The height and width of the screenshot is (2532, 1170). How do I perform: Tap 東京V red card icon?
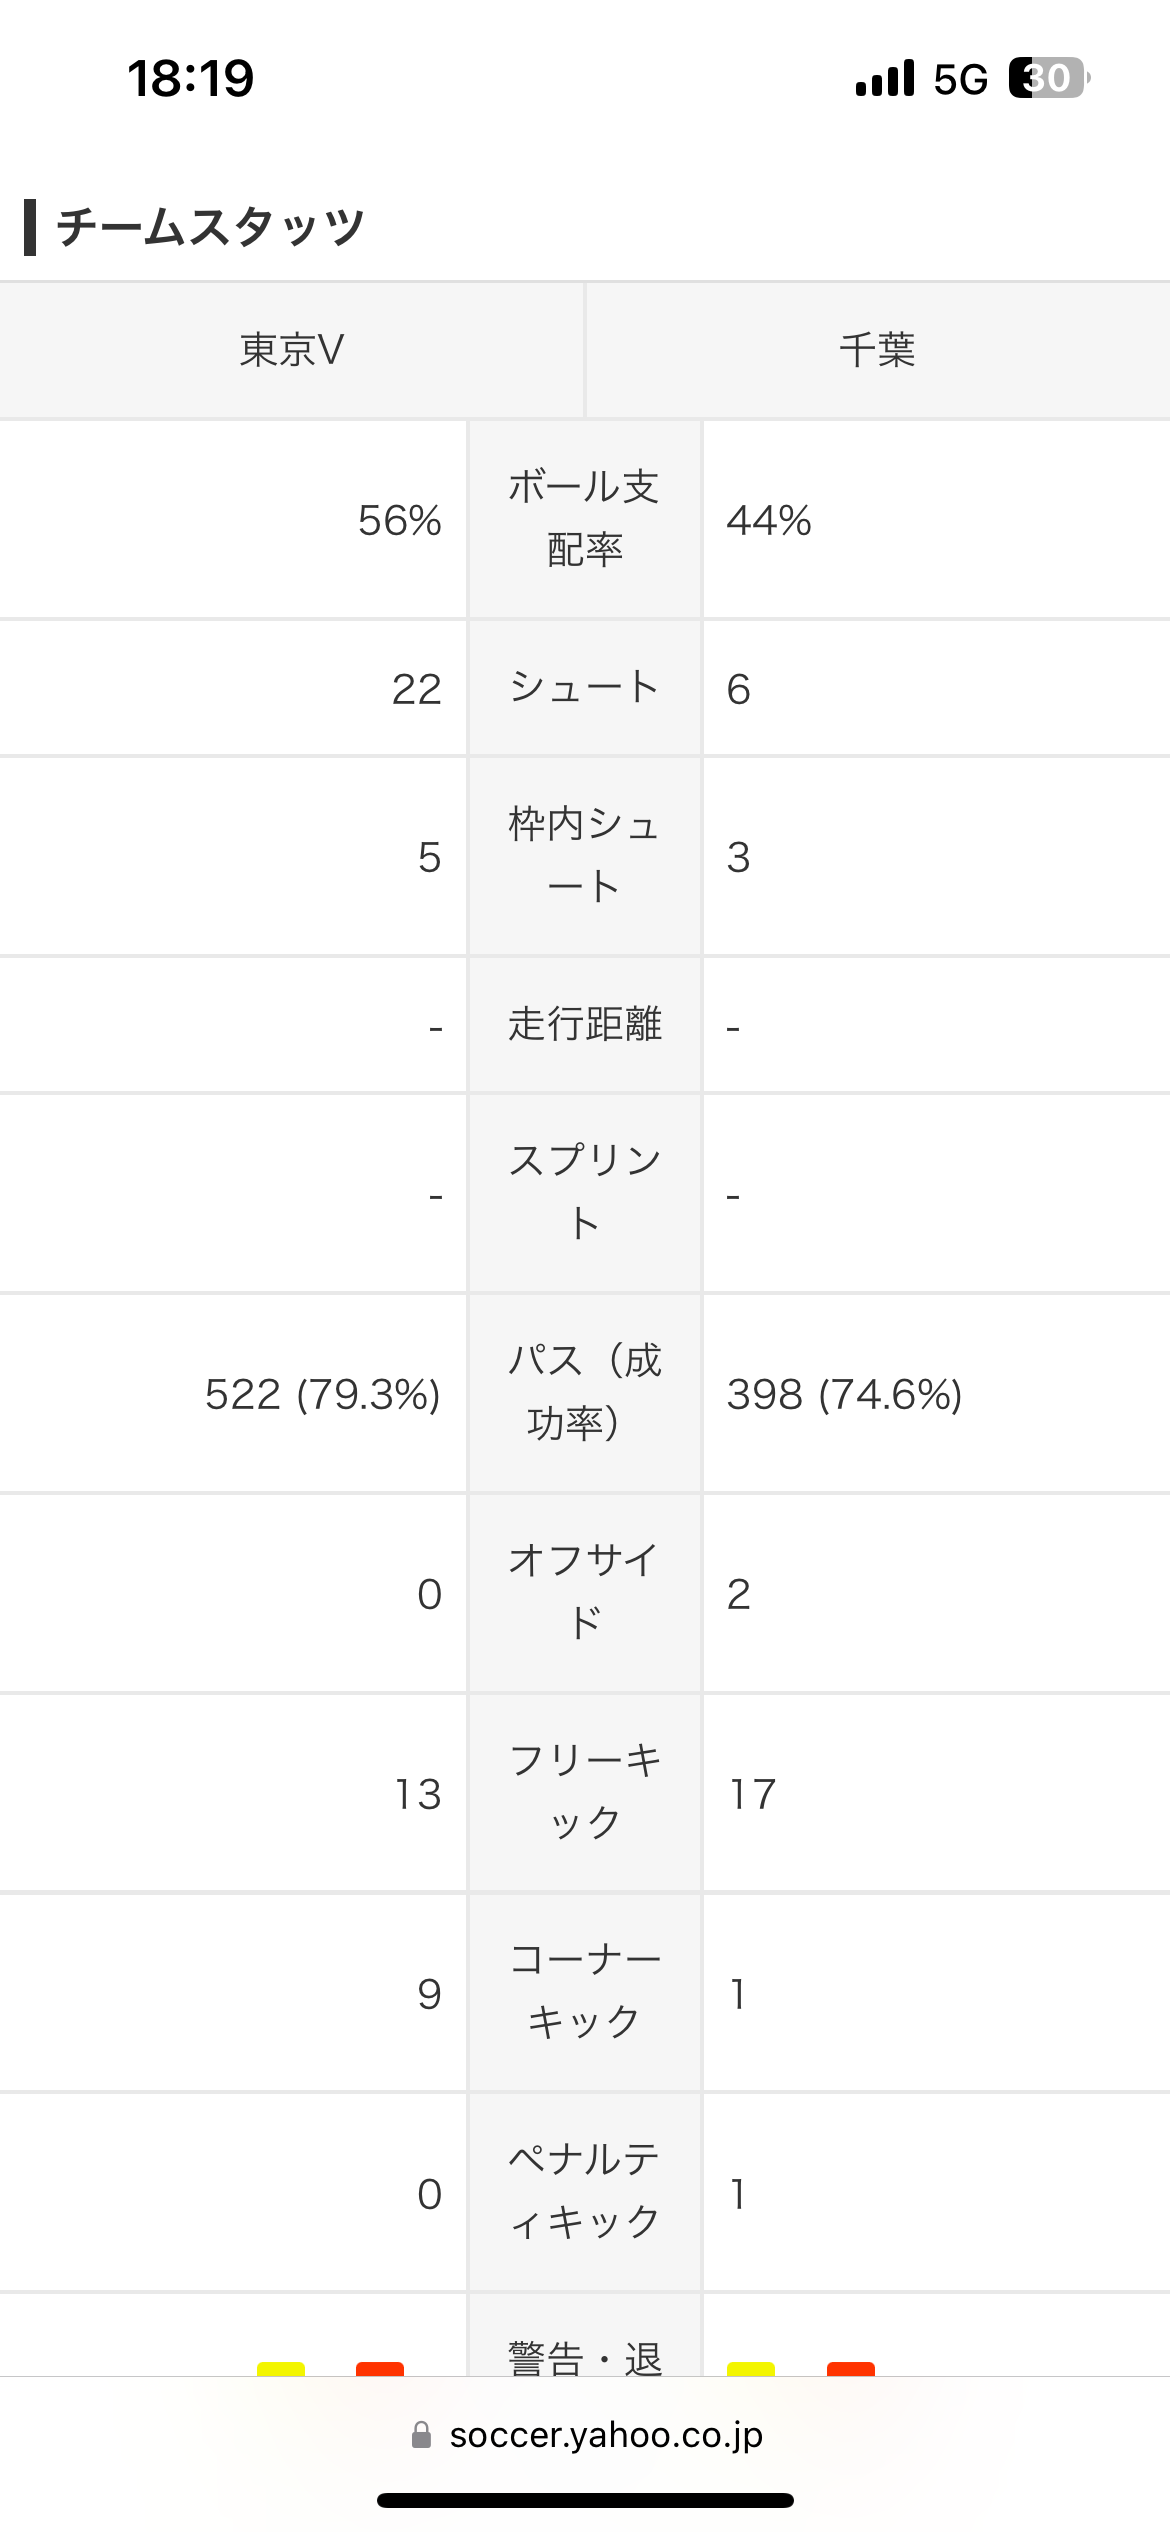click(380, 2369)
